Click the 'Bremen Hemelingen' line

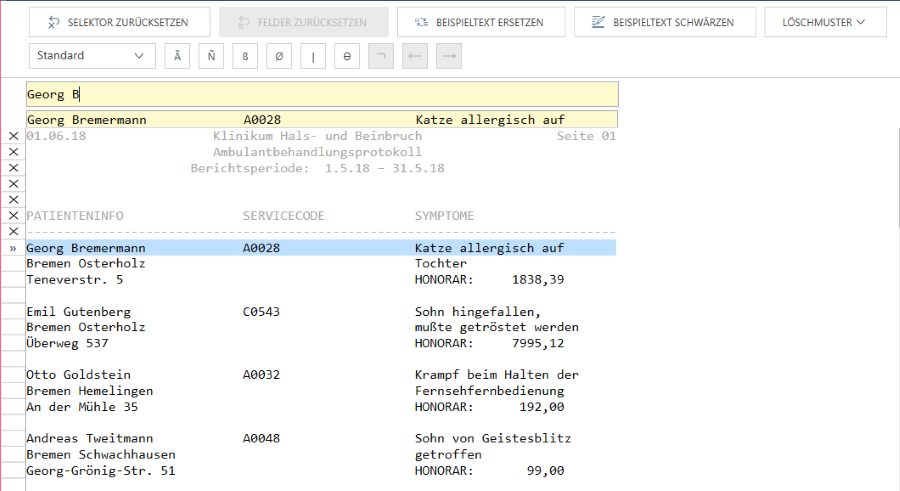coord(90,391)
